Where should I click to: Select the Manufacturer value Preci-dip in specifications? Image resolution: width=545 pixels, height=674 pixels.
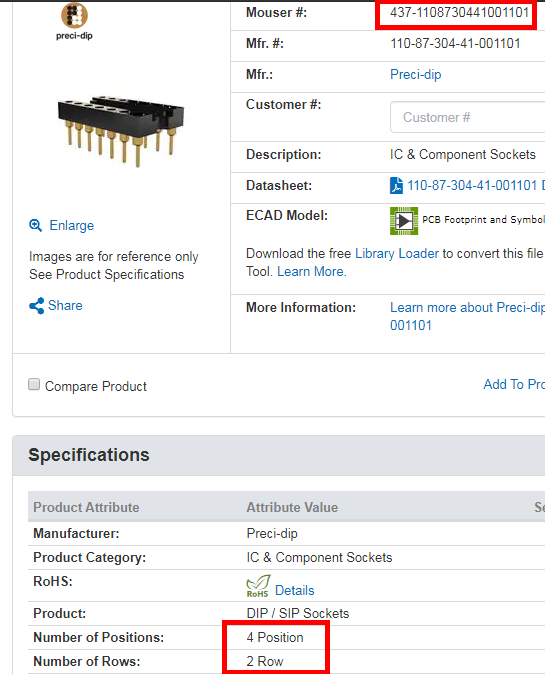tap(272, 533)
